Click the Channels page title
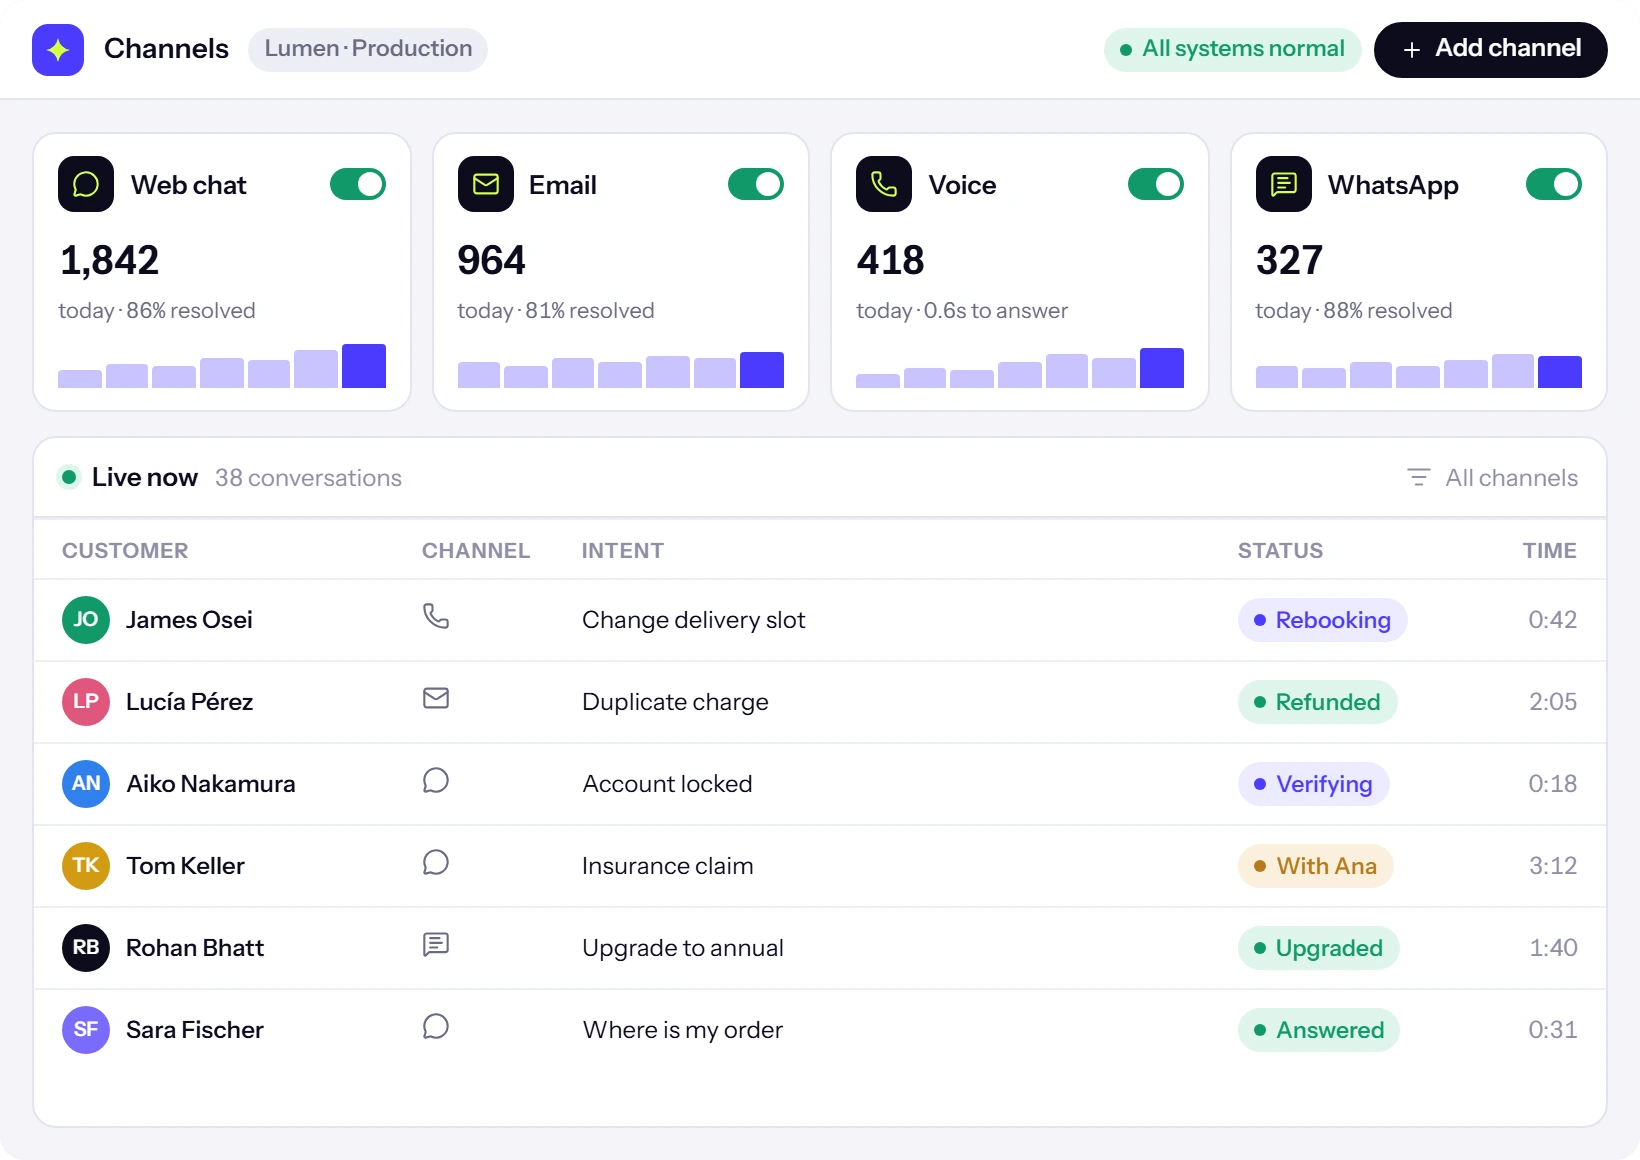This screenshot has width=1640, height=1160. click(166, 49)
